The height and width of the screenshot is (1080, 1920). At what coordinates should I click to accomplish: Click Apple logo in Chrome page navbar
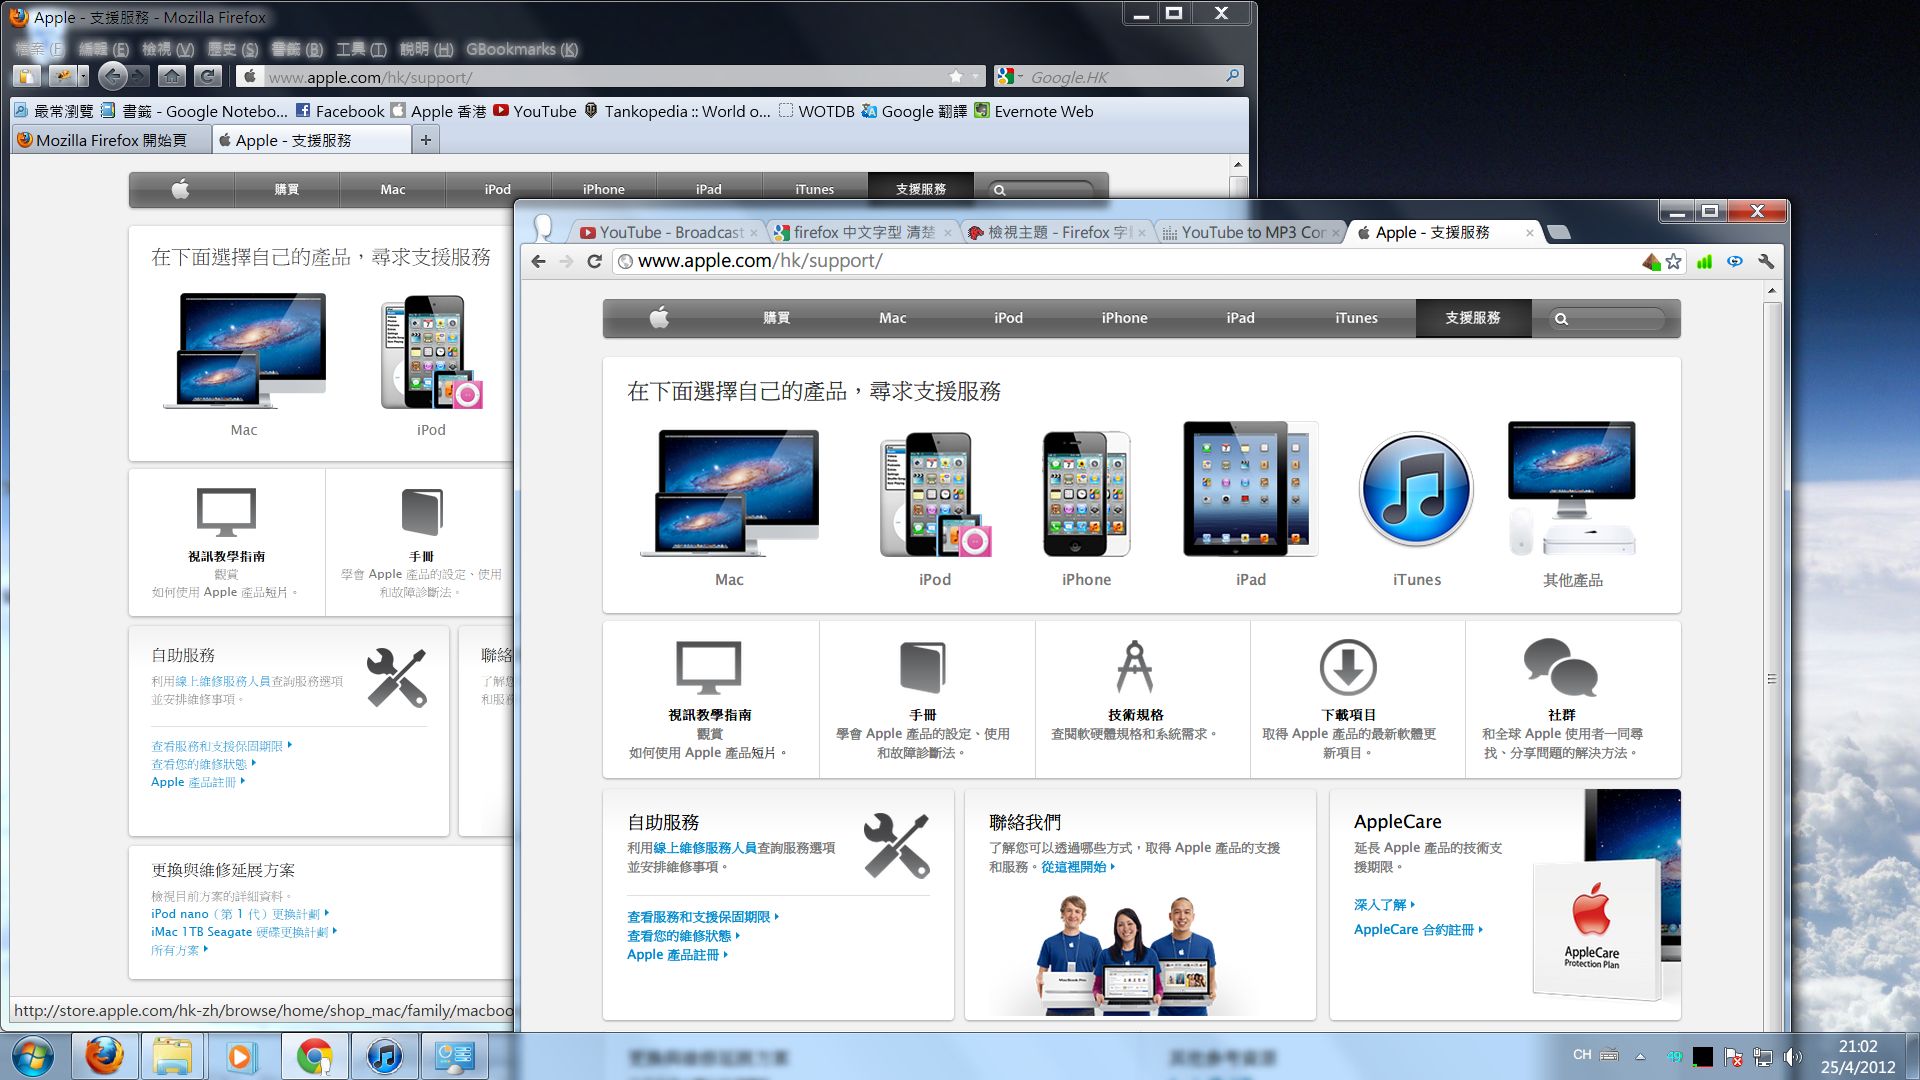point(659,318)
